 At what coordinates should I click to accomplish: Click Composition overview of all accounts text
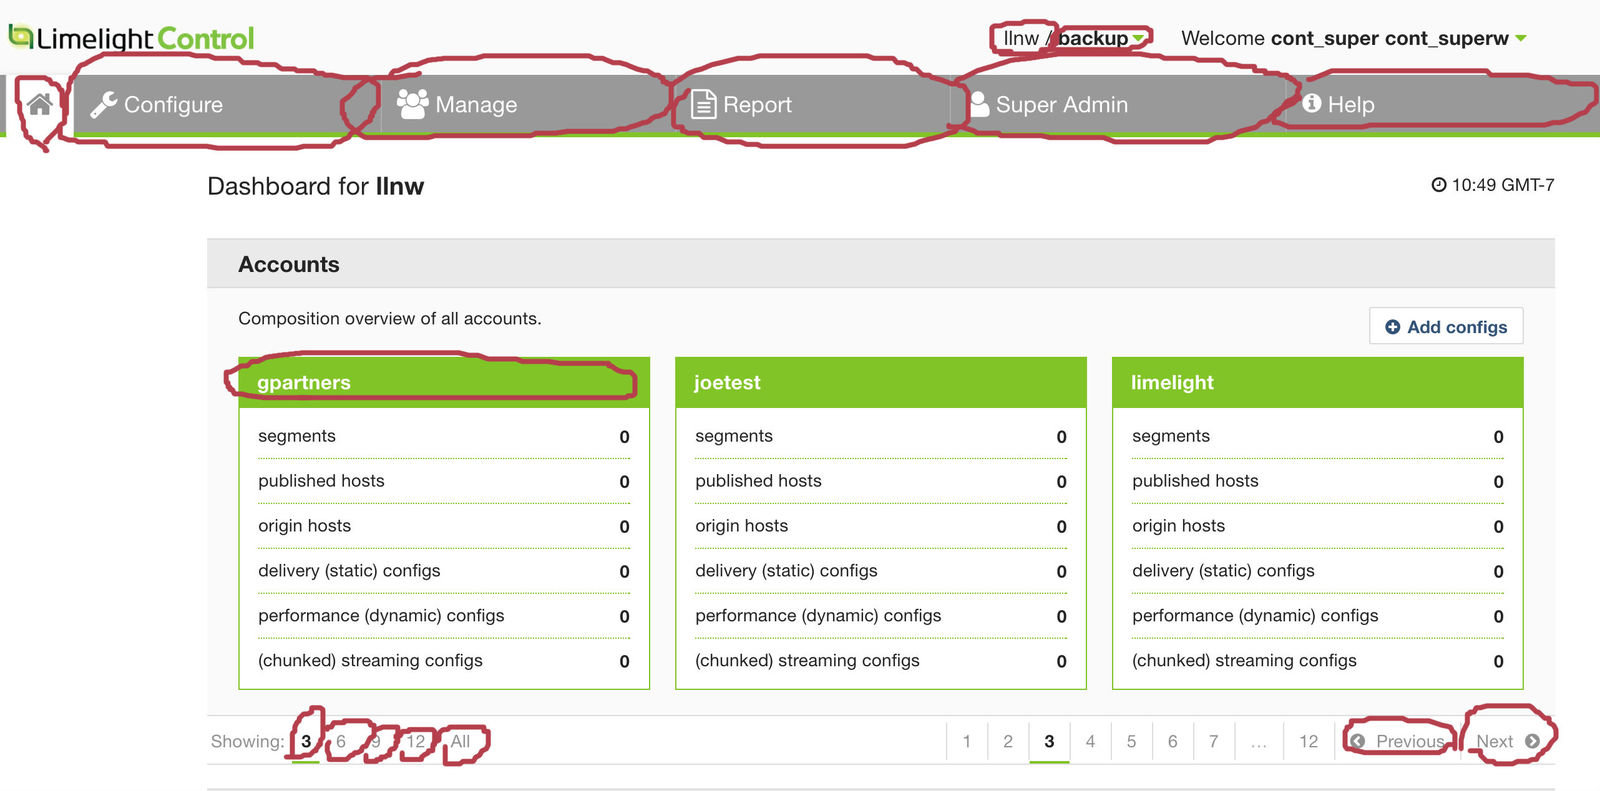tap(390, 318)
